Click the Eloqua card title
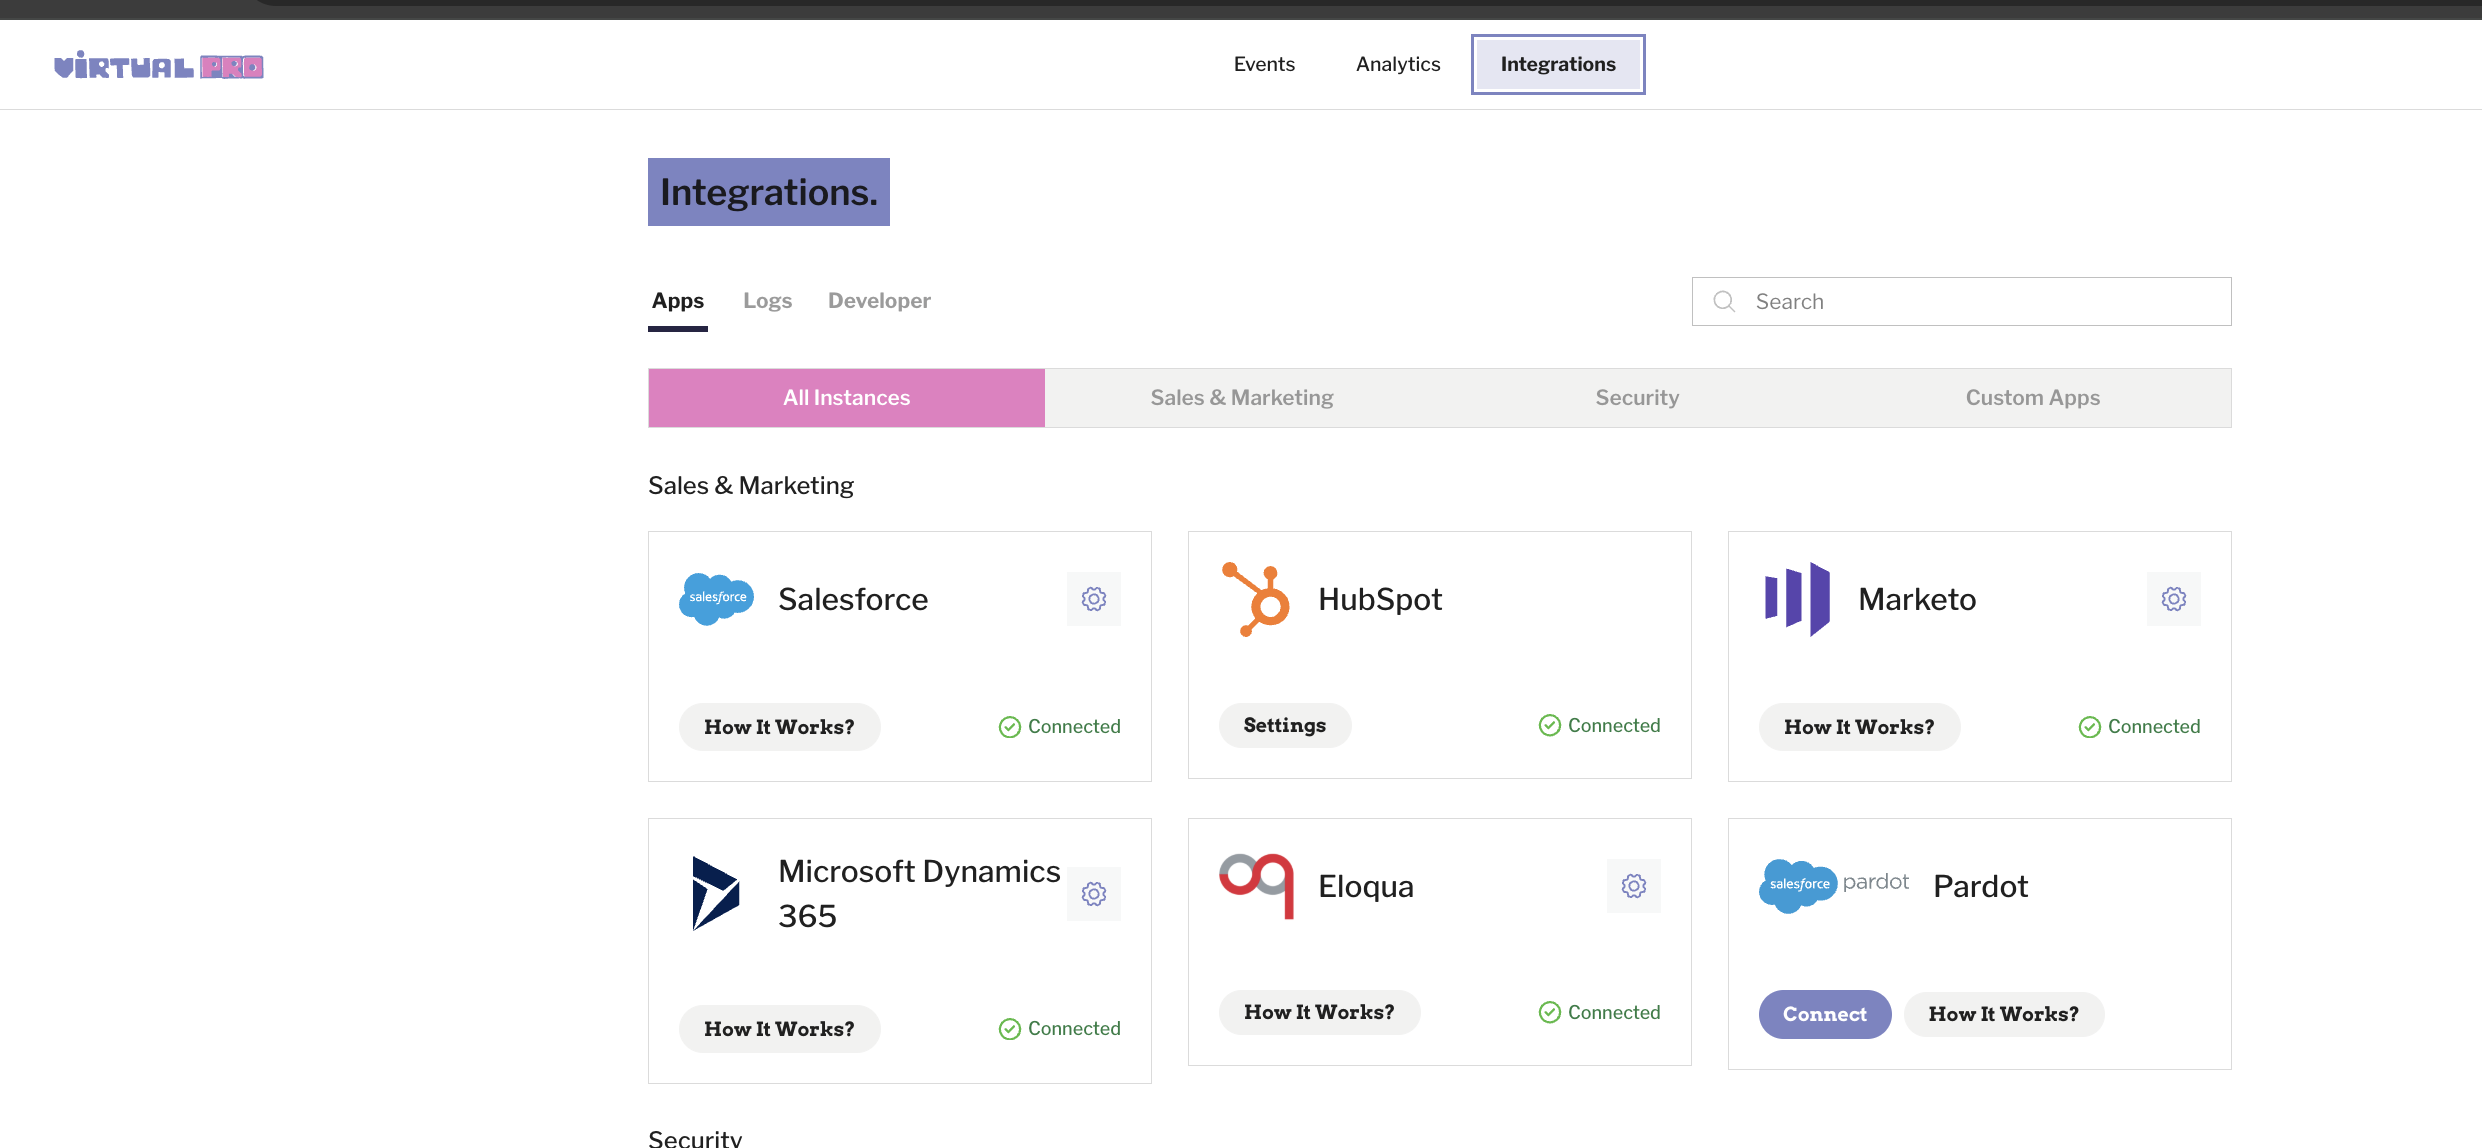 [1366, 886]
